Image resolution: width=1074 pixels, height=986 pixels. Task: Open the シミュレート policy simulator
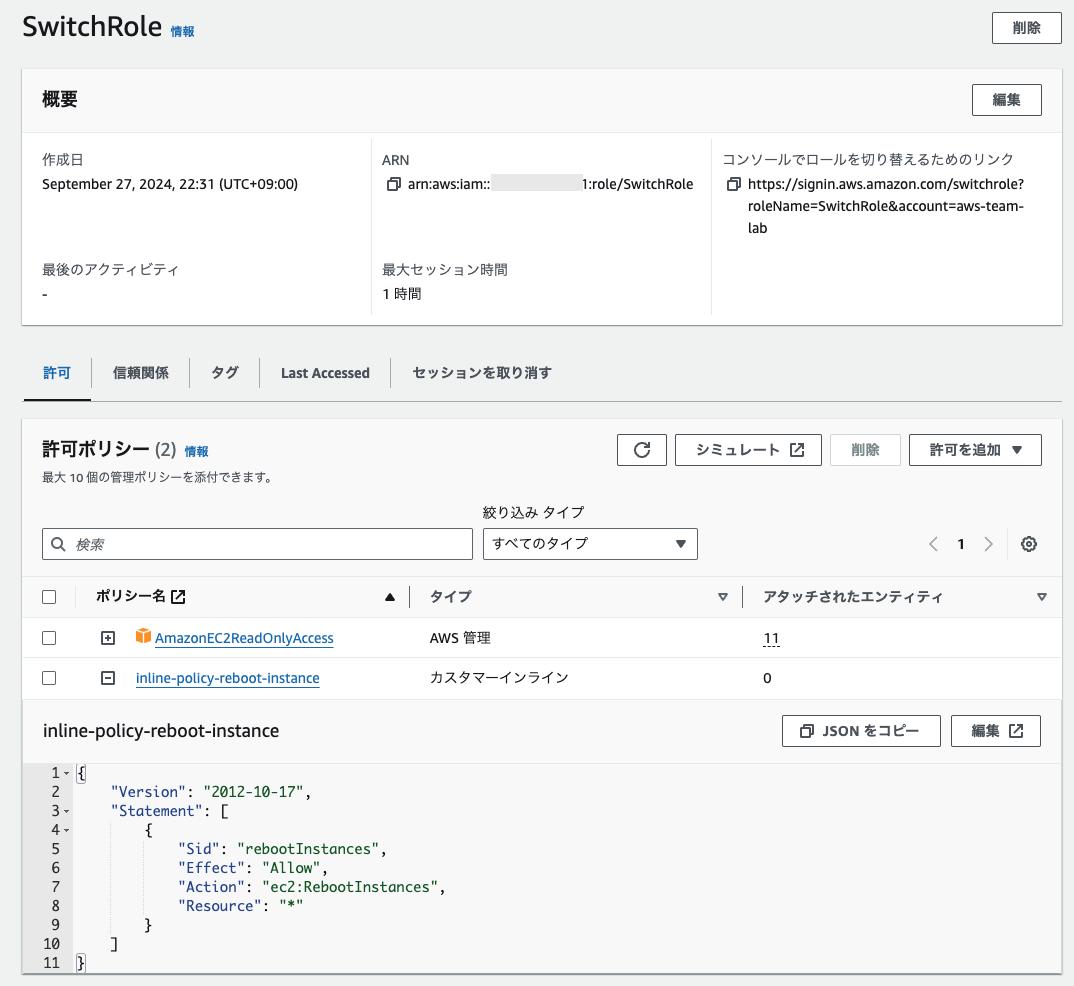tap(749, 450)
